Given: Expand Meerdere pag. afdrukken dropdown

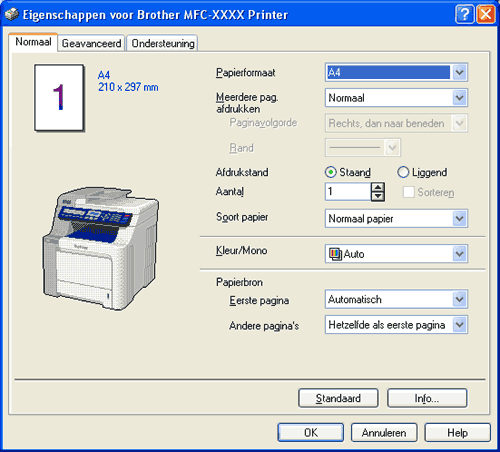Looking at the screenshot, I should [x=460, y=98].
